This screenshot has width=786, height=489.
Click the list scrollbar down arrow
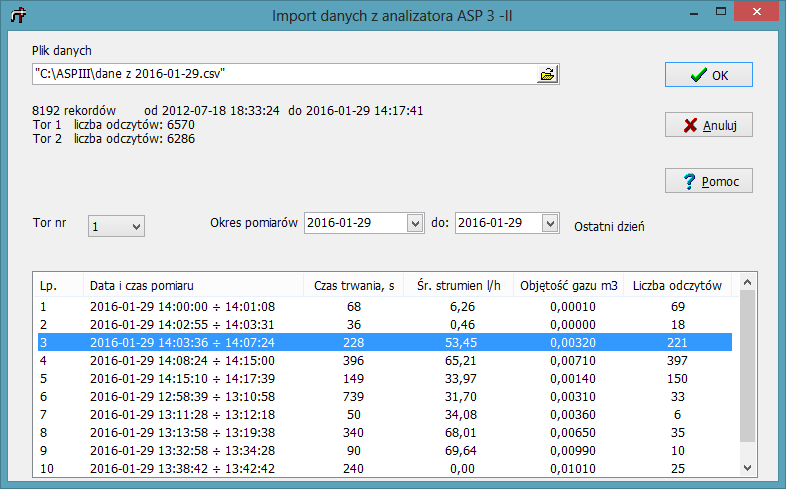click(747, 468)
